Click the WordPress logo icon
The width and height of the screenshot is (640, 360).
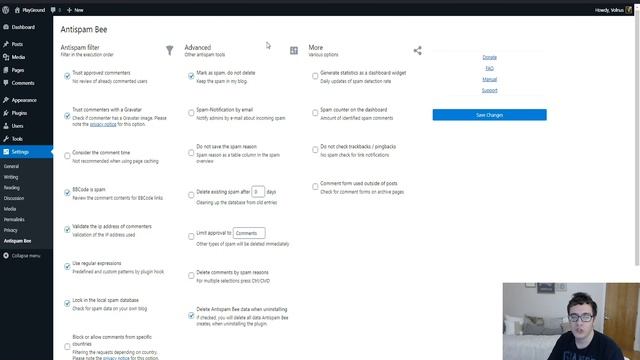(x=6, y=10)
